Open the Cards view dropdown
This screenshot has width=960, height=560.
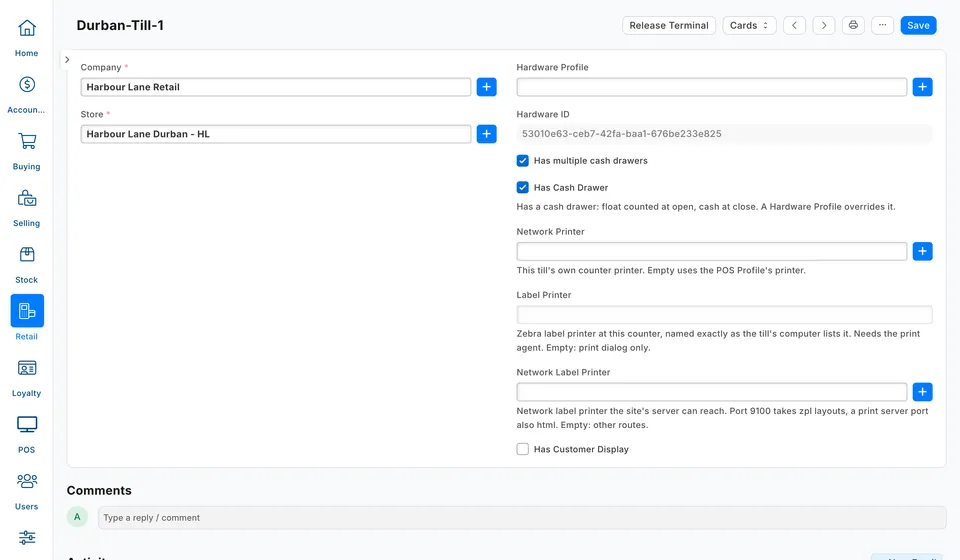tap(749, 25)
